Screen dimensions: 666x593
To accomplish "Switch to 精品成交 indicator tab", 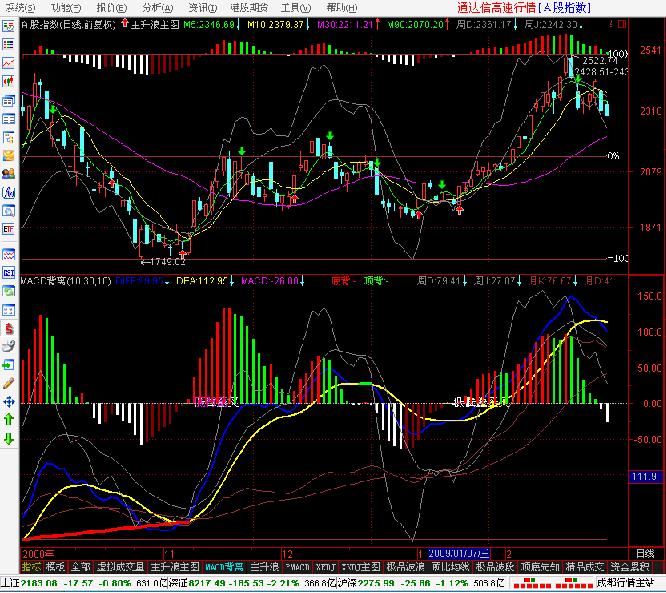I will pyautogui.click(x=584, y=567).
